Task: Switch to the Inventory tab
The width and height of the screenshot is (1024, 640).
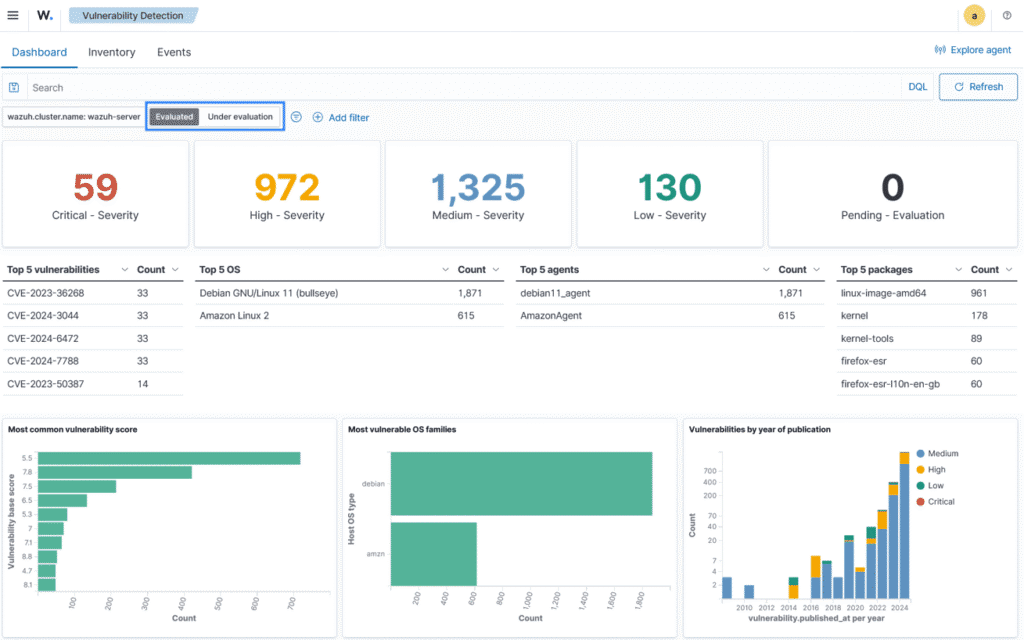Action: (x=111, y=52)
